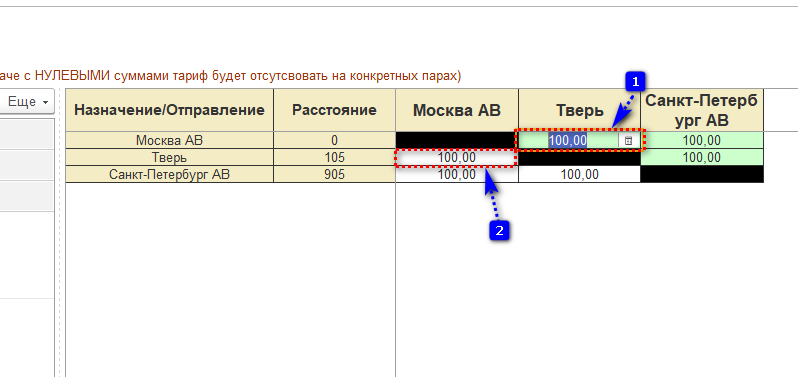Image resolution: width=798 pixels, height=377 pixels.
Task: Select Санкт-Петербург row Москва АВ tariff
Action: click(457, 175)
